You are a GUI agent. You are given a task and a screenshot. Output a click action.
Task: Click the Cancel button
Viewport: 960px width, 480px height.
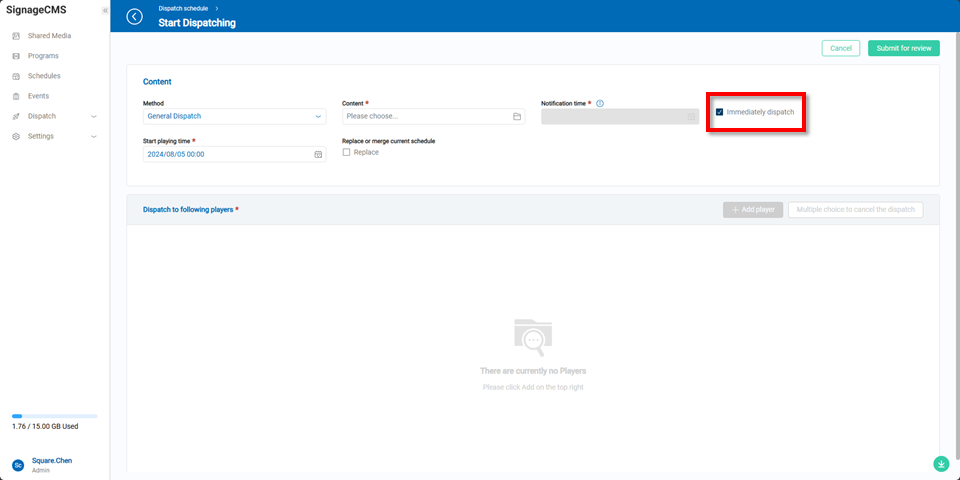point(840,48)
